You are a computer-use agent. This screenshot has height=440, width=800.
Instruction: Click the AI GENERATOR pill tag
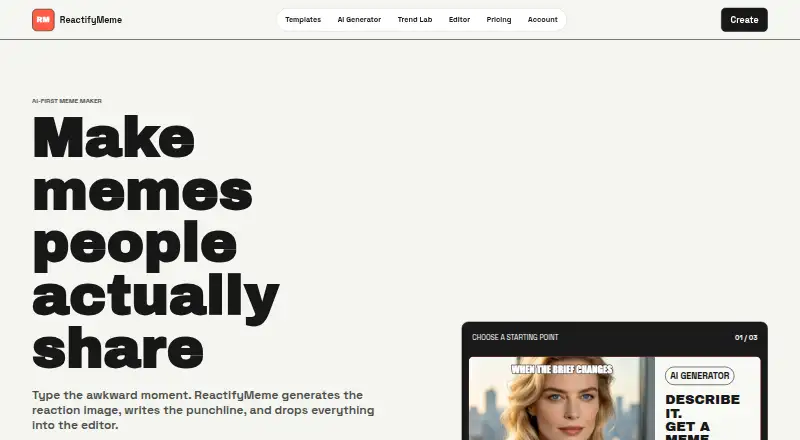pyautogui.click(x=699, y=376)
